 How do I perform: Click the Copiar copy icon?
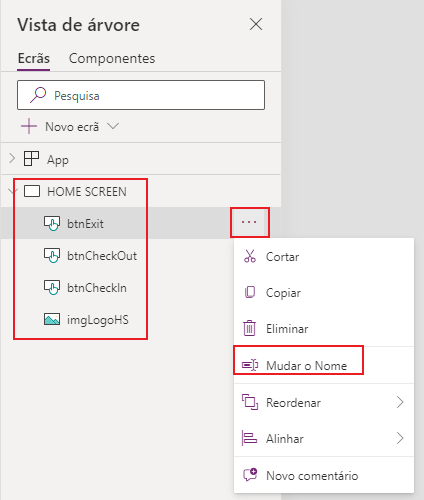(250, 292)
